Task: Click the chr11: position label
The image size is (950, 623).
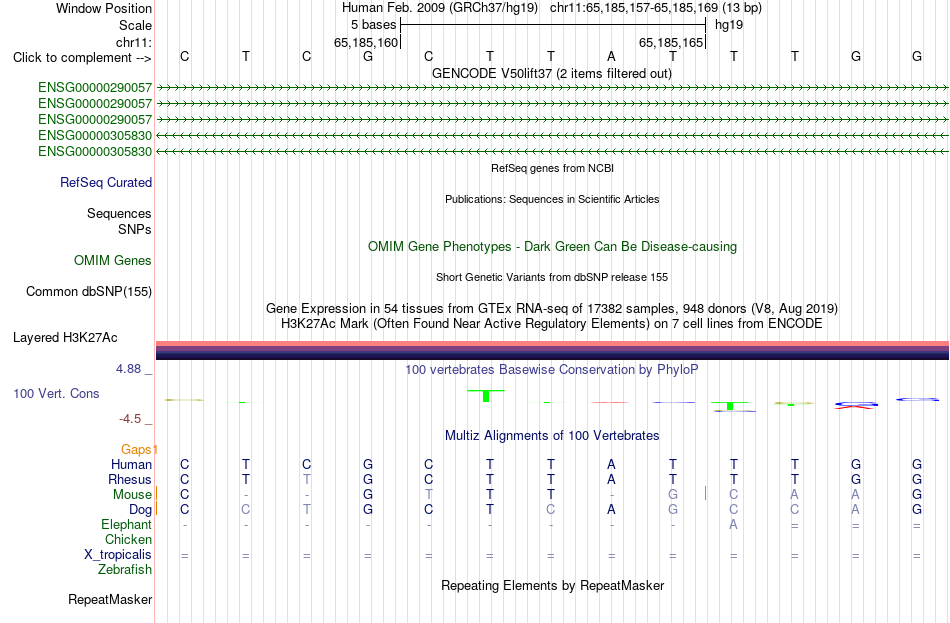Action: coord(134,42)
